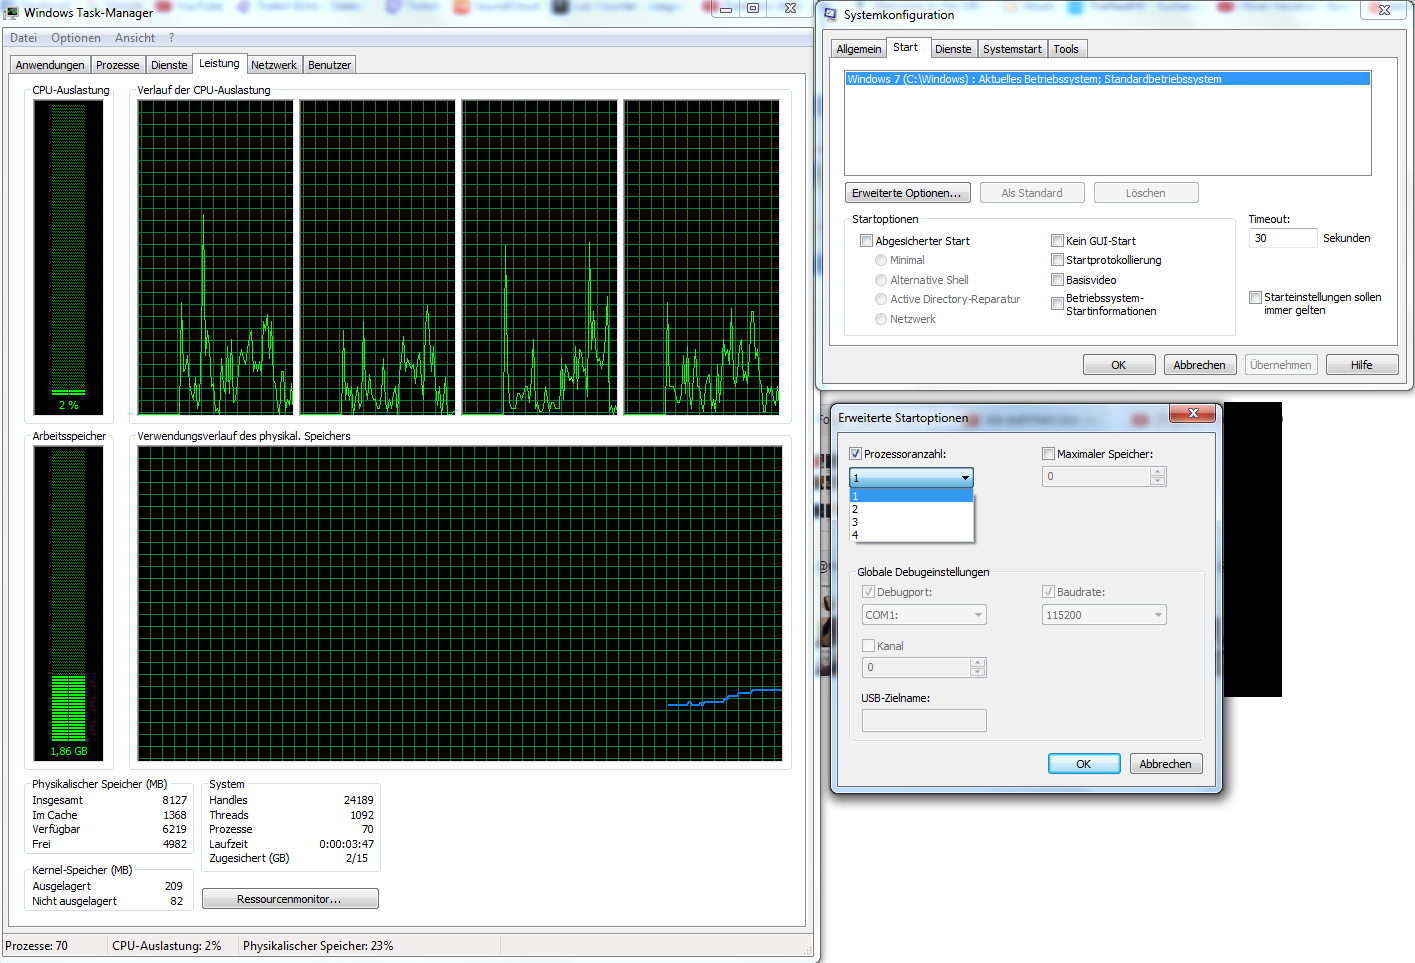Switch to the Prozesse tab
The image size is (1415, 963).
pos(118,65)
